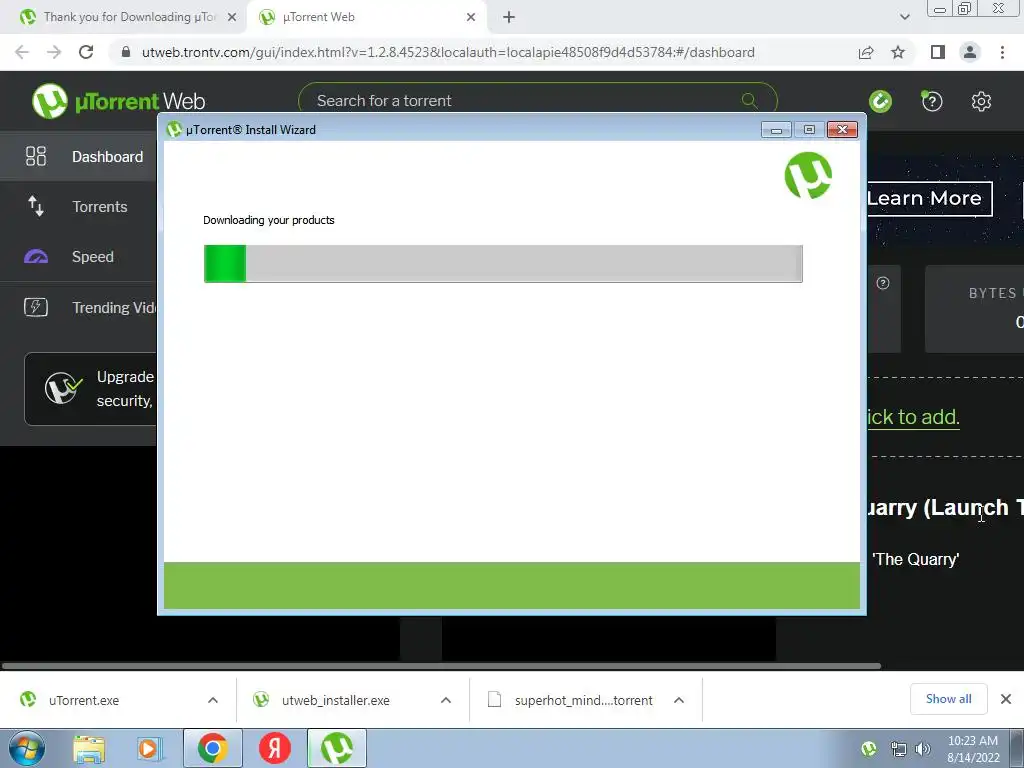Close the µTorrent Web browser tab
The image size is (1024, 768).
471,18
